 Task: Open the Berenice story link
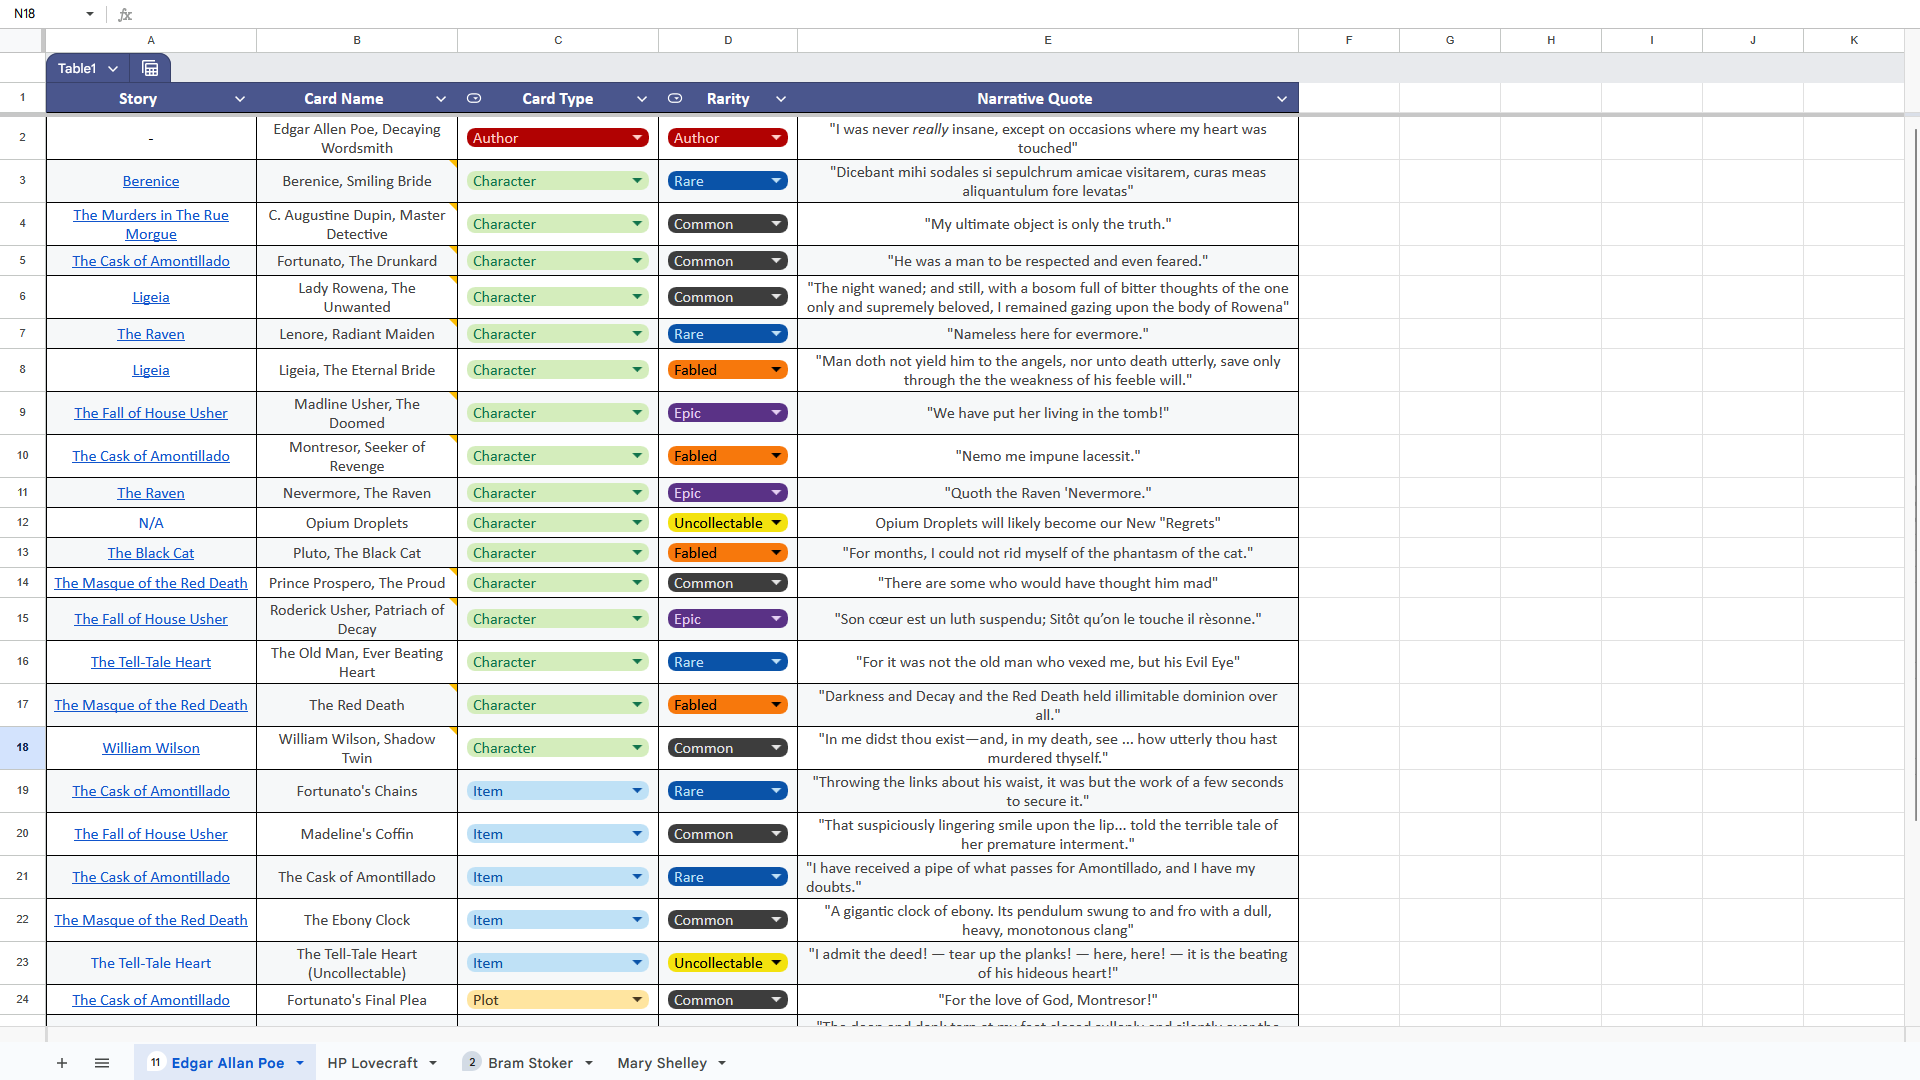[x=151, y=181]
